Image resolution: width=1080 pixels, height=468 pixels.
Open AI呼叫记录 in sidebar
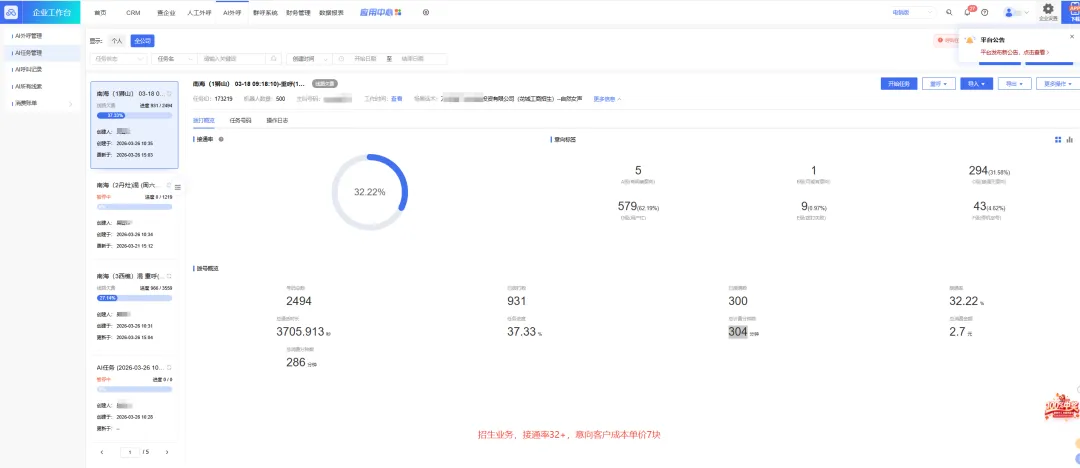[43, 69]
